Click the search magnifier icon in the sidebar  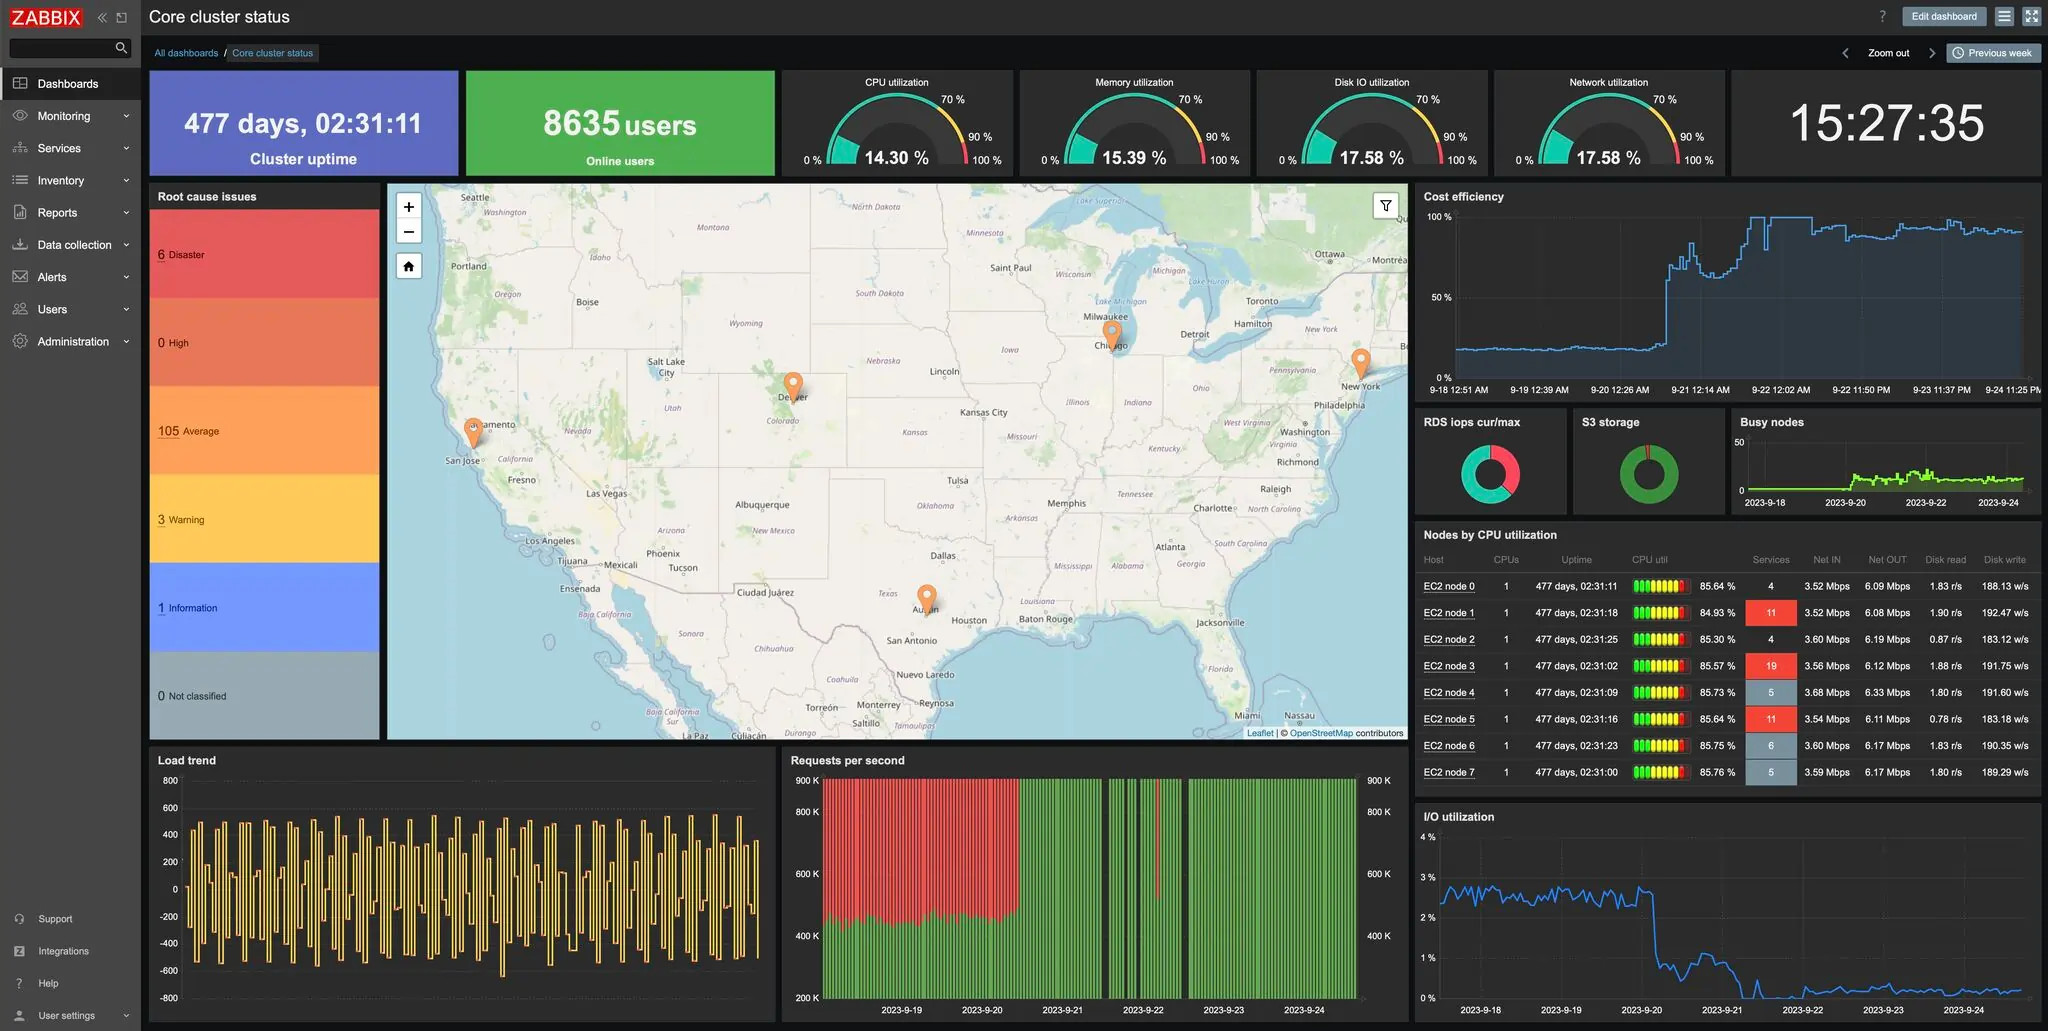point(121,48)
